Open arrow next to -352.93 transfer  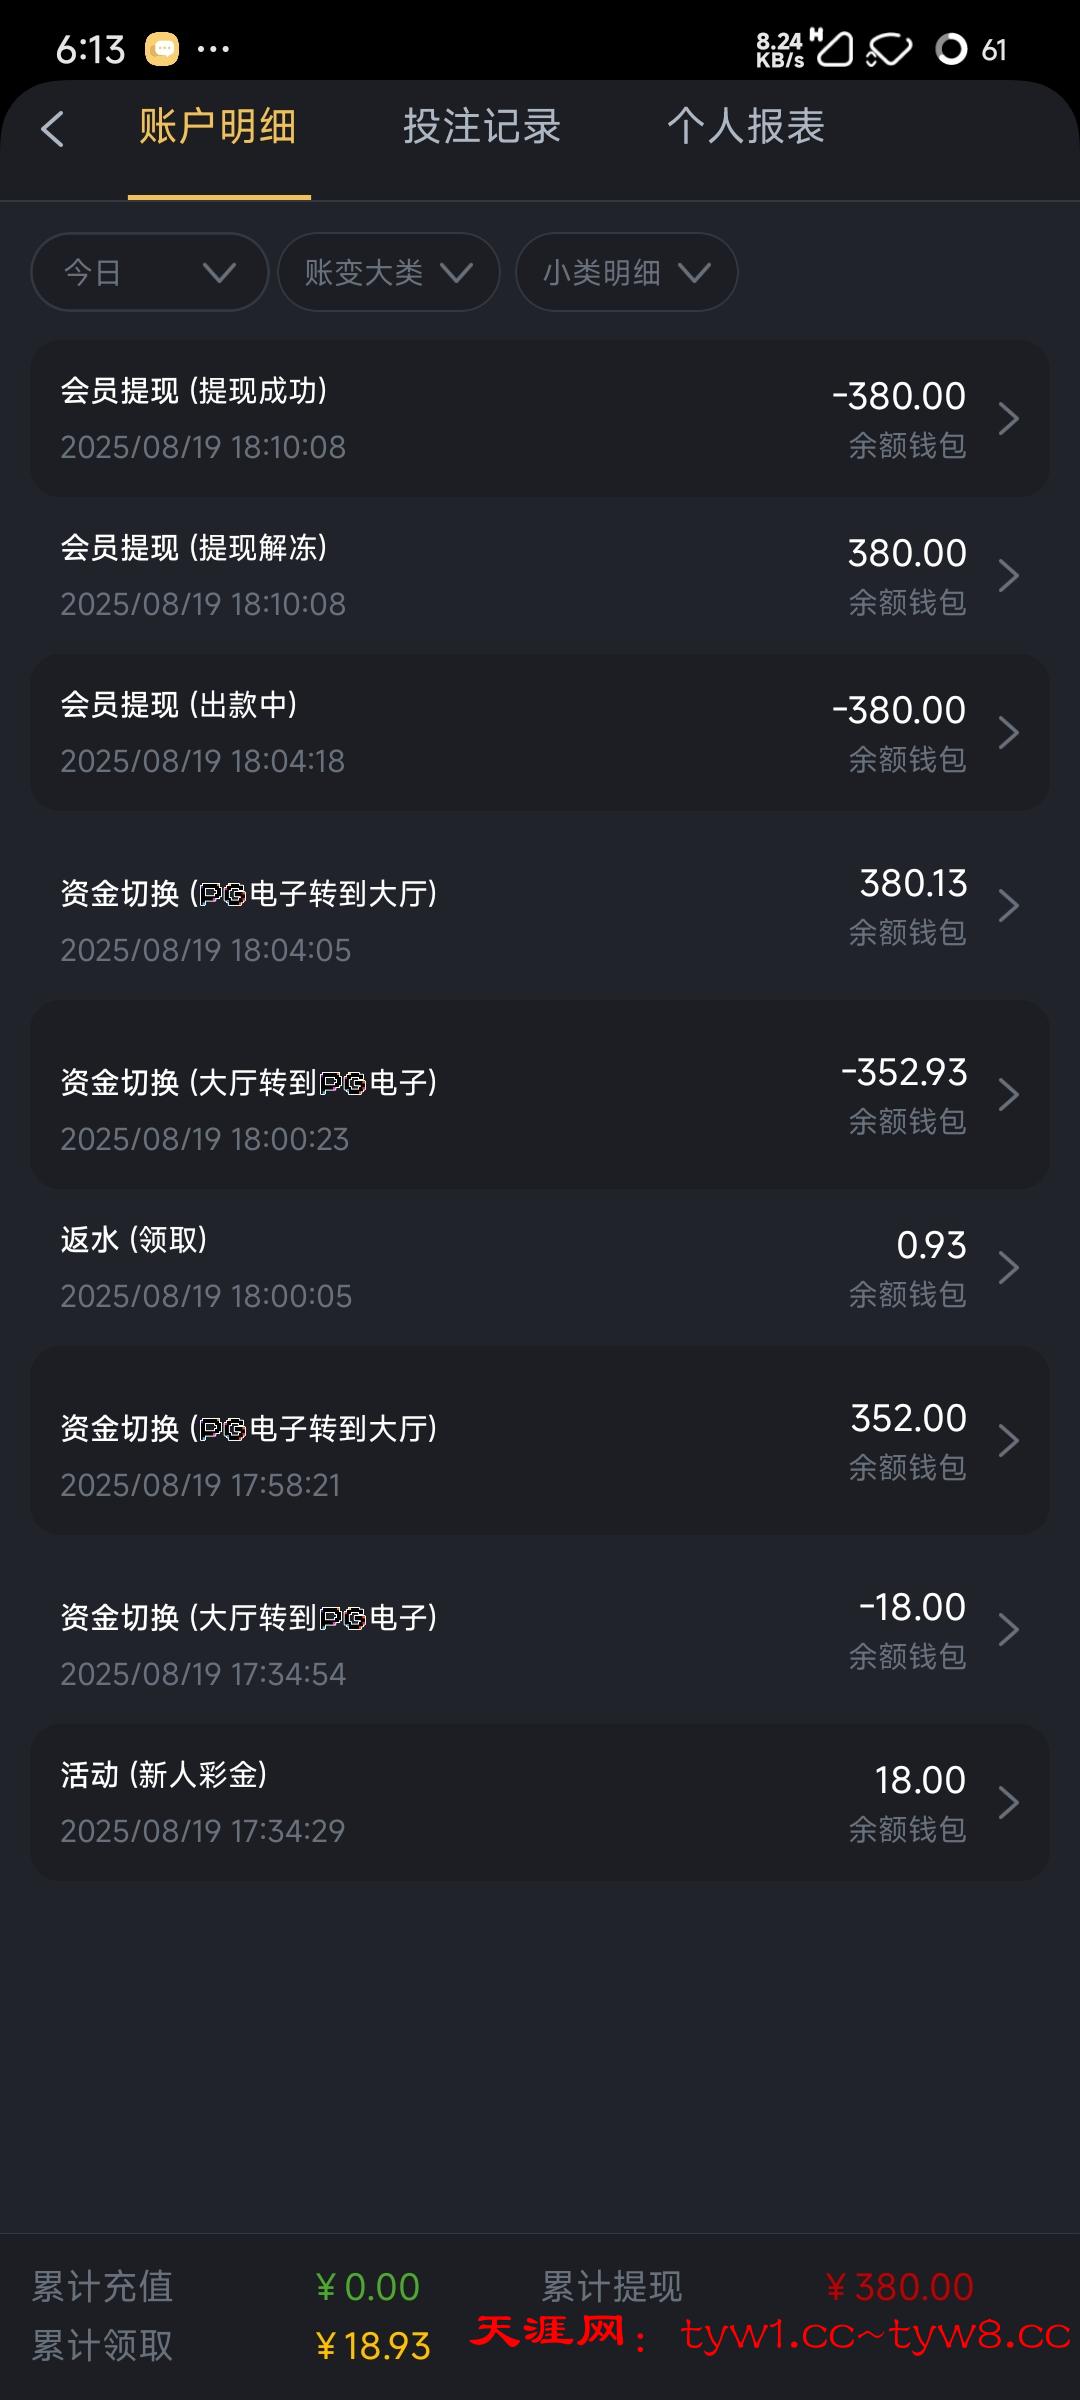pyautogui.click(x=1009, y=1095)
